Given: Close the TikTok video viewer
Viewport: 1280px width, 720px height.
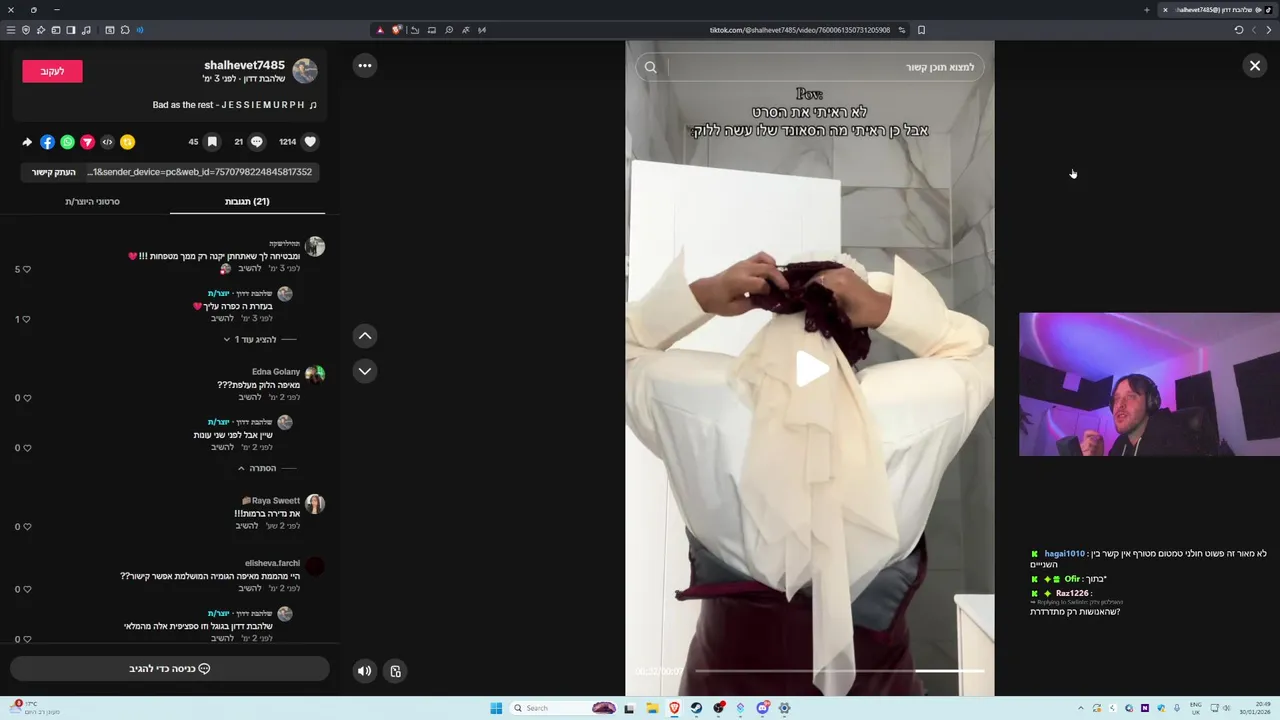Looking at the screenshot, I should pos(1254,66).
